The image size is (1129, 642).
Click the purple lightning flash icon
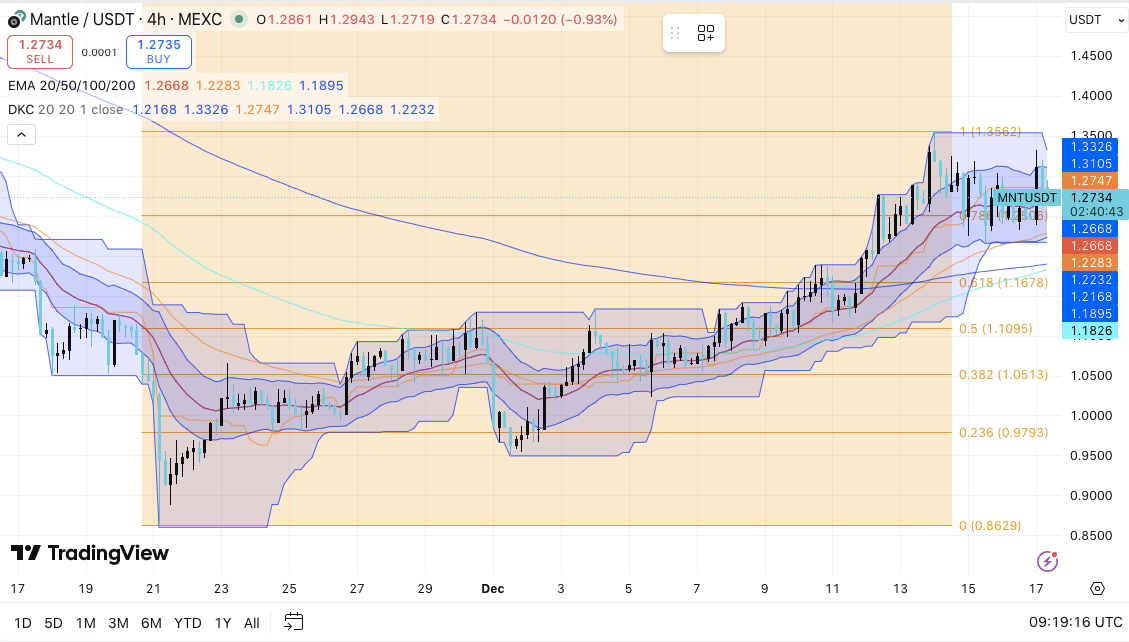1047,561
